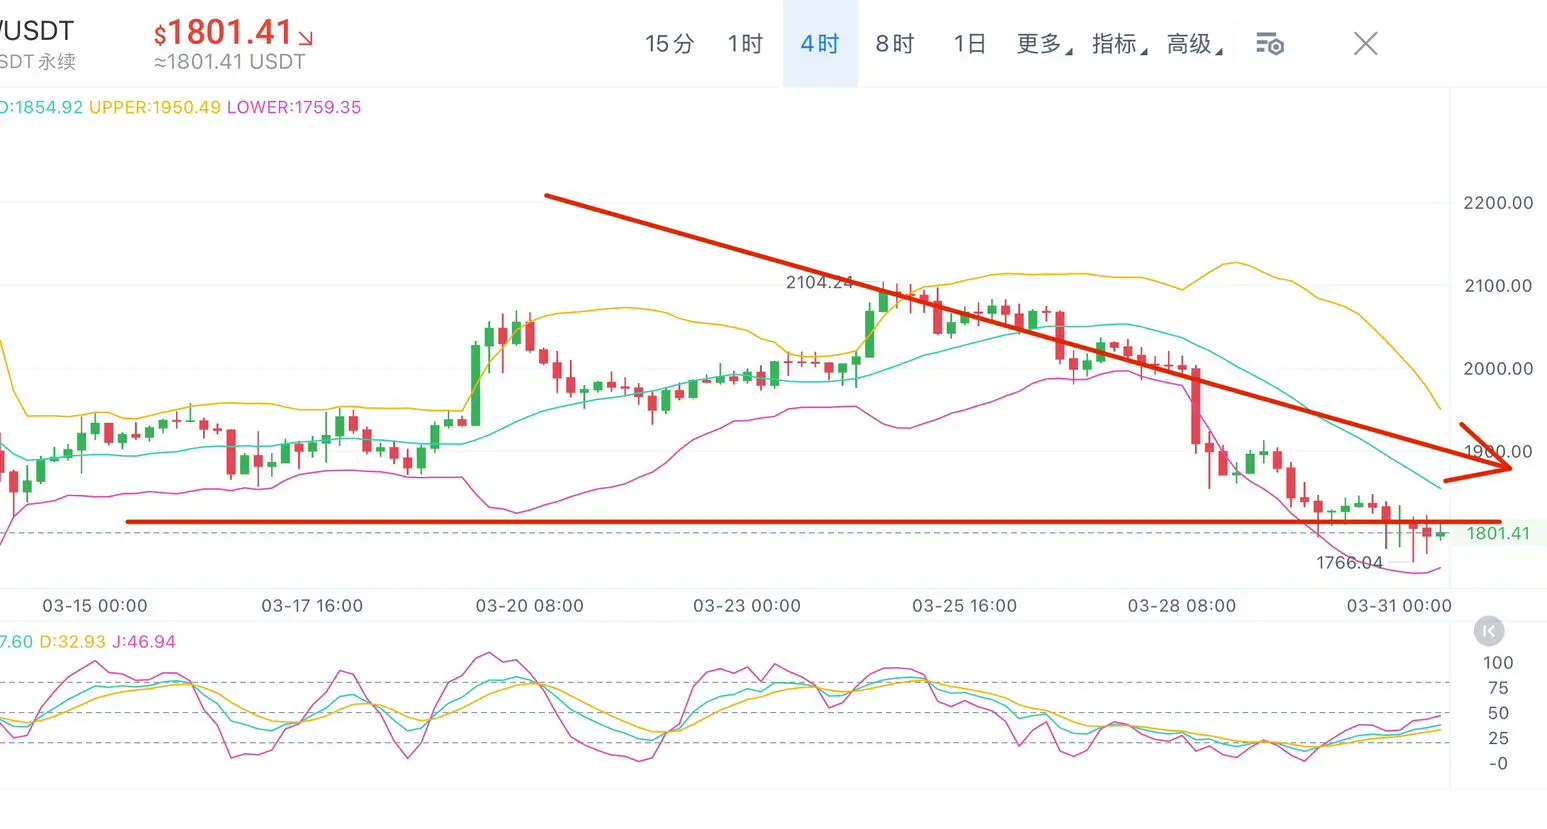Switch to the 15分 timeframe tab
1547x829 pixels.
coord(668,44)
